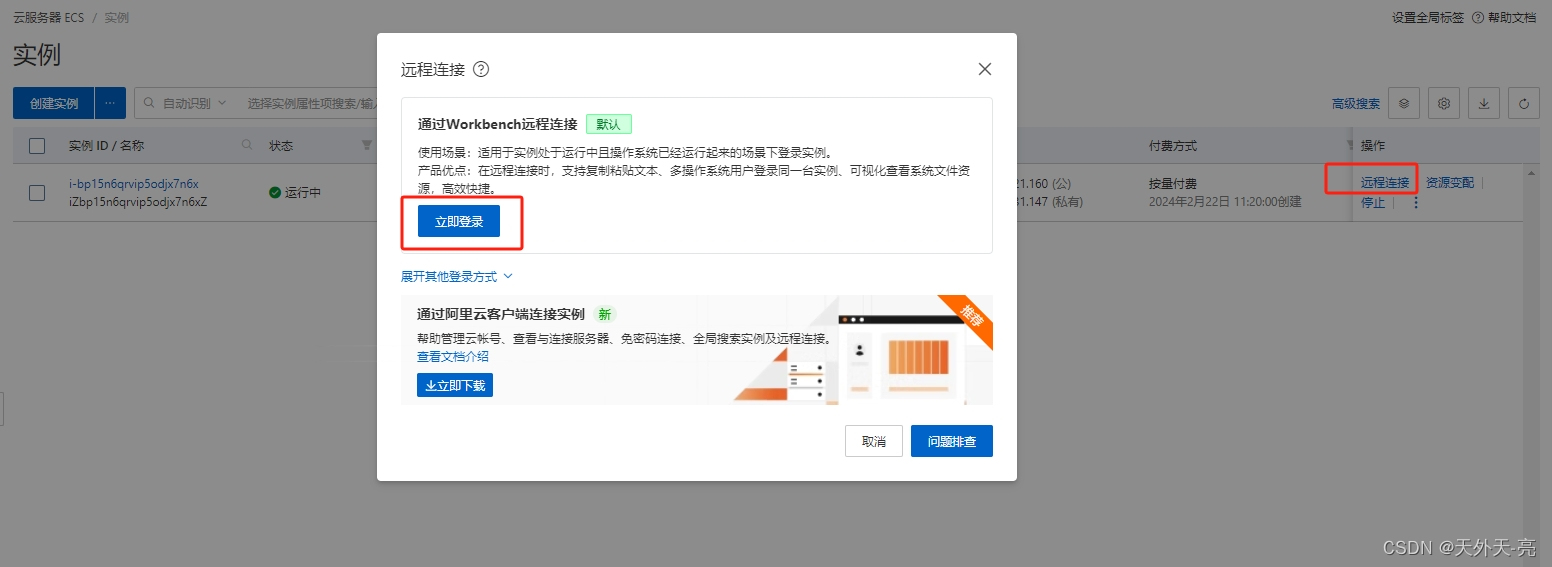Open the 查看文档介绍 link
The width and height of the screenshot is (1552, 567).
(x=453, y=356)
